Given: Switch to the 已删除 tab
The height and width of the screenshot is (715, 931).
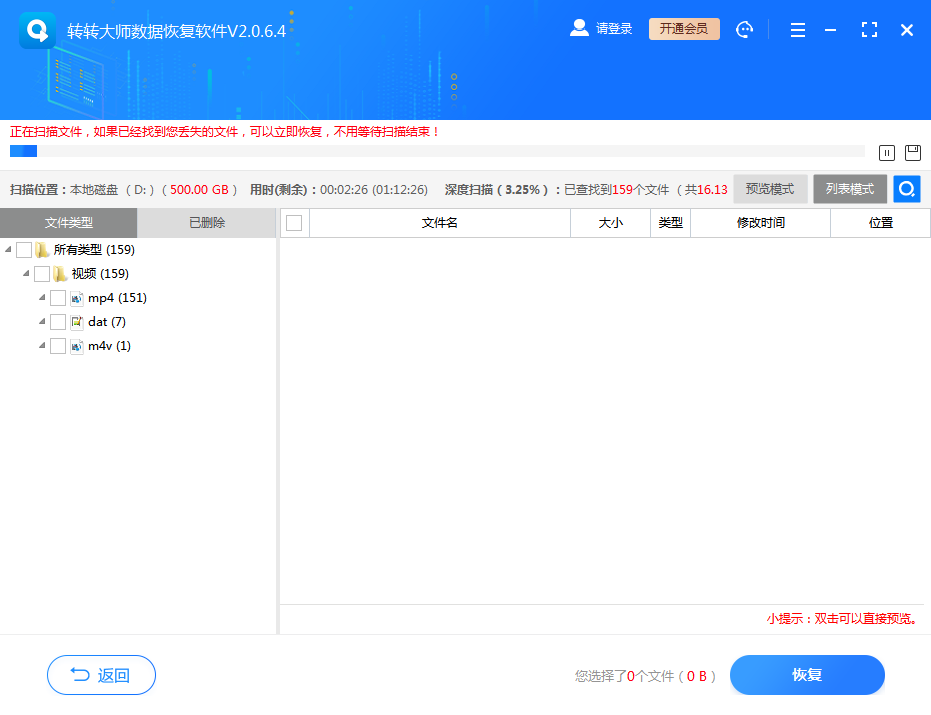Looking at the screenshot, I should [207, 223].
